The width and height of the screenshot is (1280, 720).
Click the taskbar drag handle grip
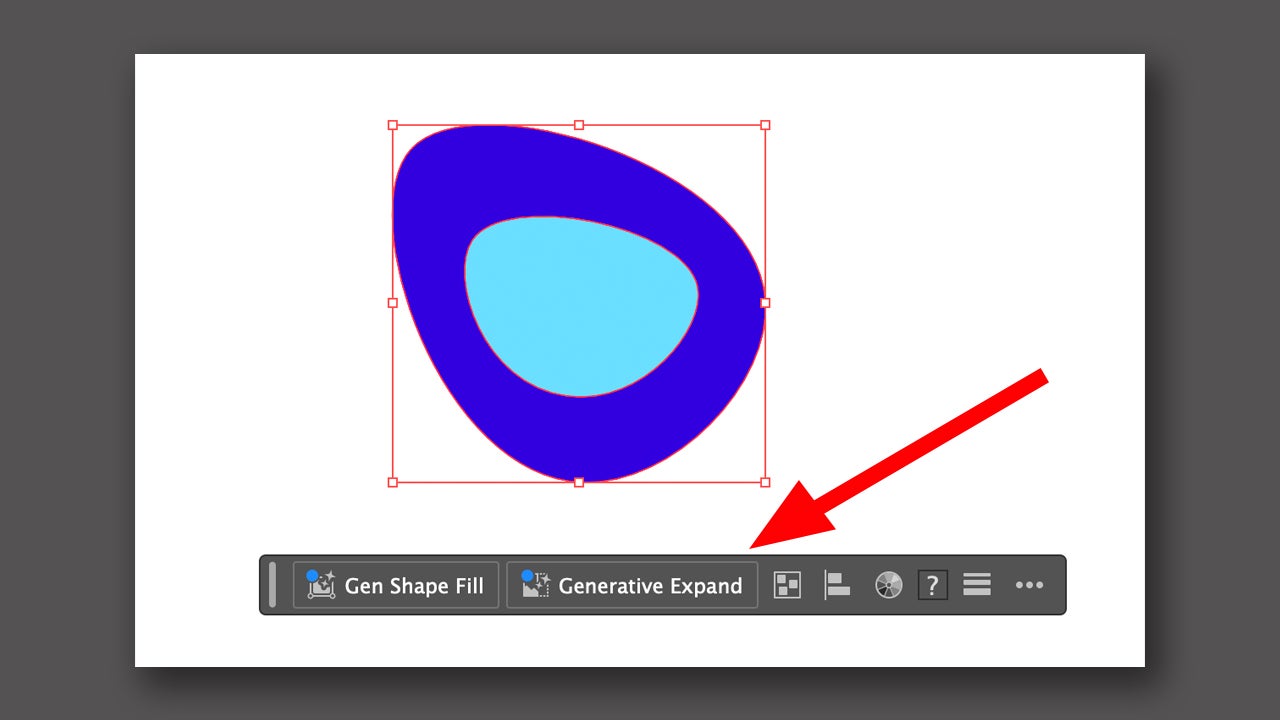(272, 585)
